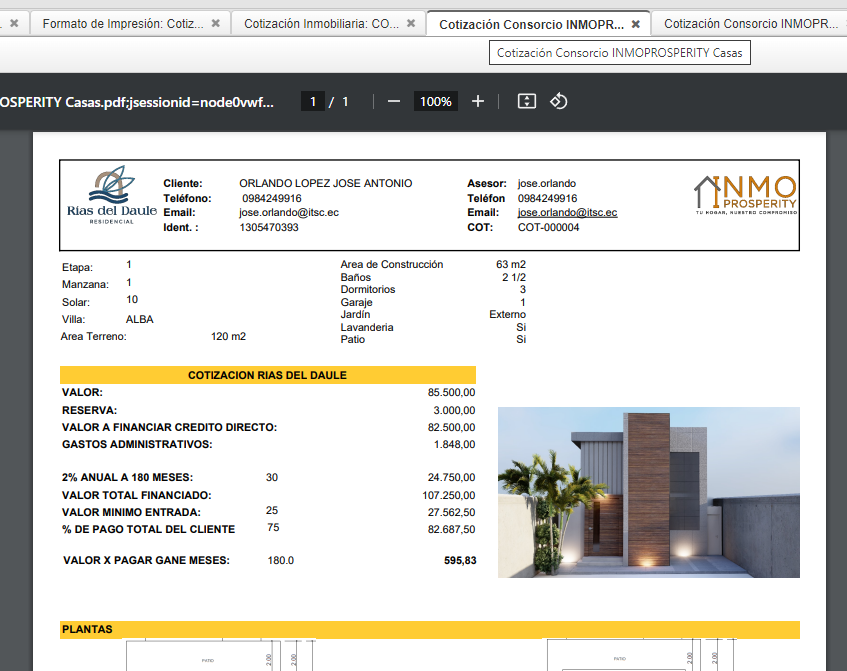This screenshot has height=671, width=847.
Task: Click the house rendering image
Action: [648, 492]
